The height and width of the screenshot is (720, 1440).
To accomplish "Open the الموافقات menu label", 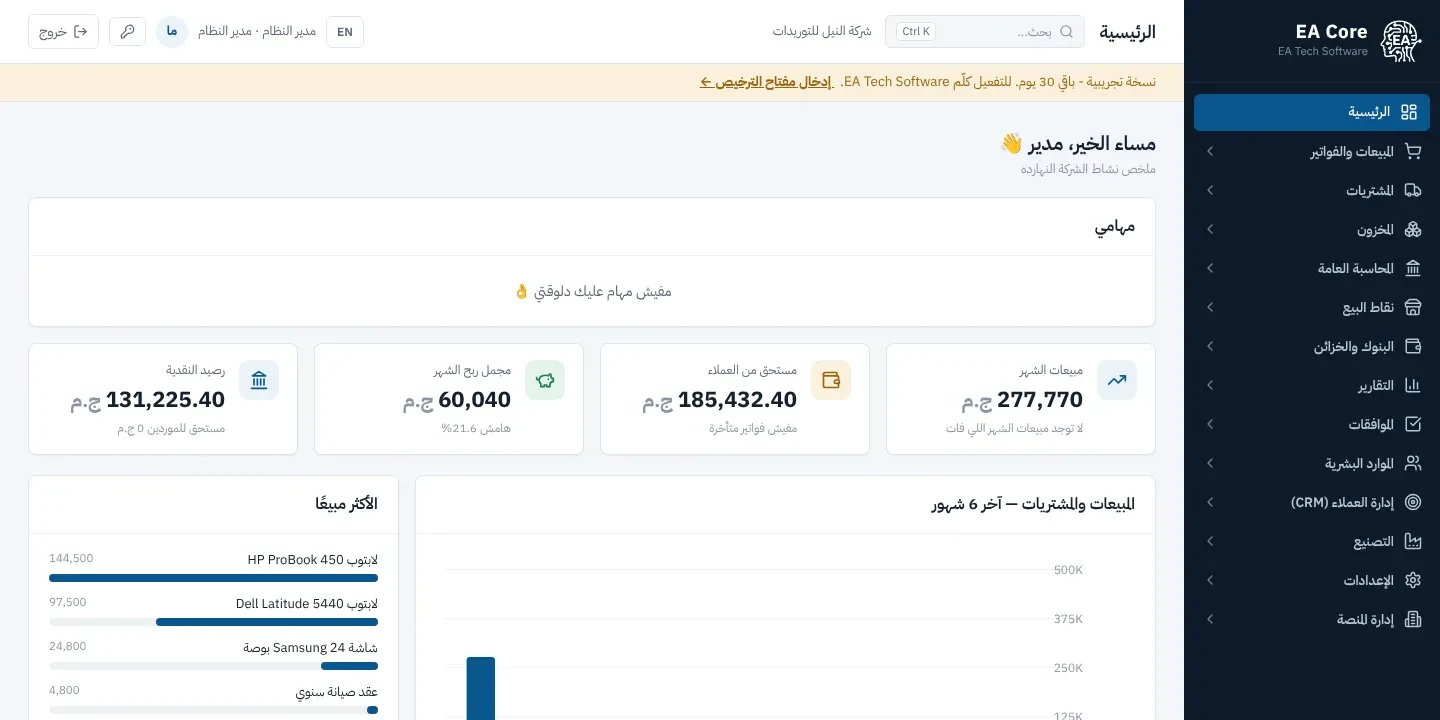I will click(1371, 424).
